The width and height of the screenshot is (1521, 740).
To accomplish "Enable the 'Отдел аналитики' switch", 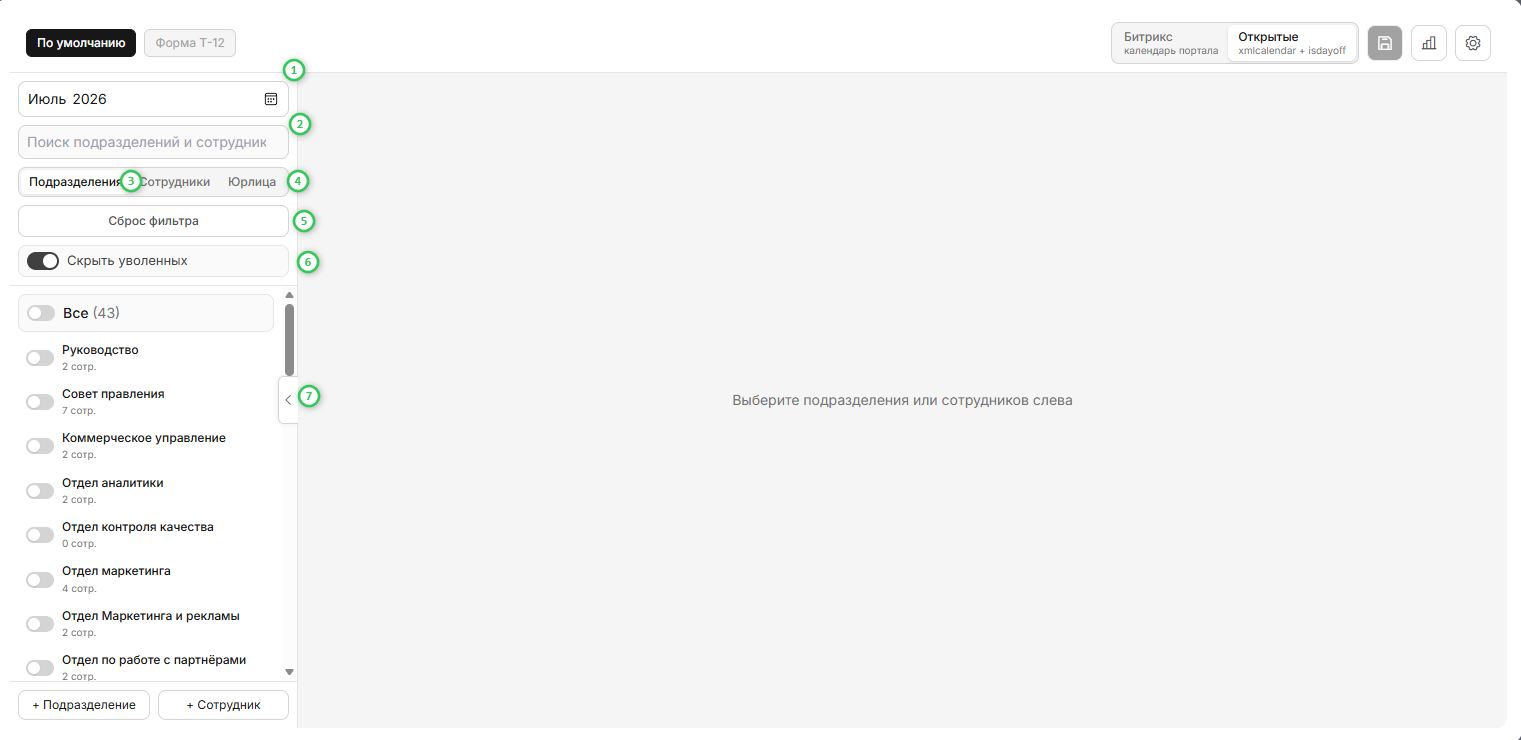I will coord(40,491).
